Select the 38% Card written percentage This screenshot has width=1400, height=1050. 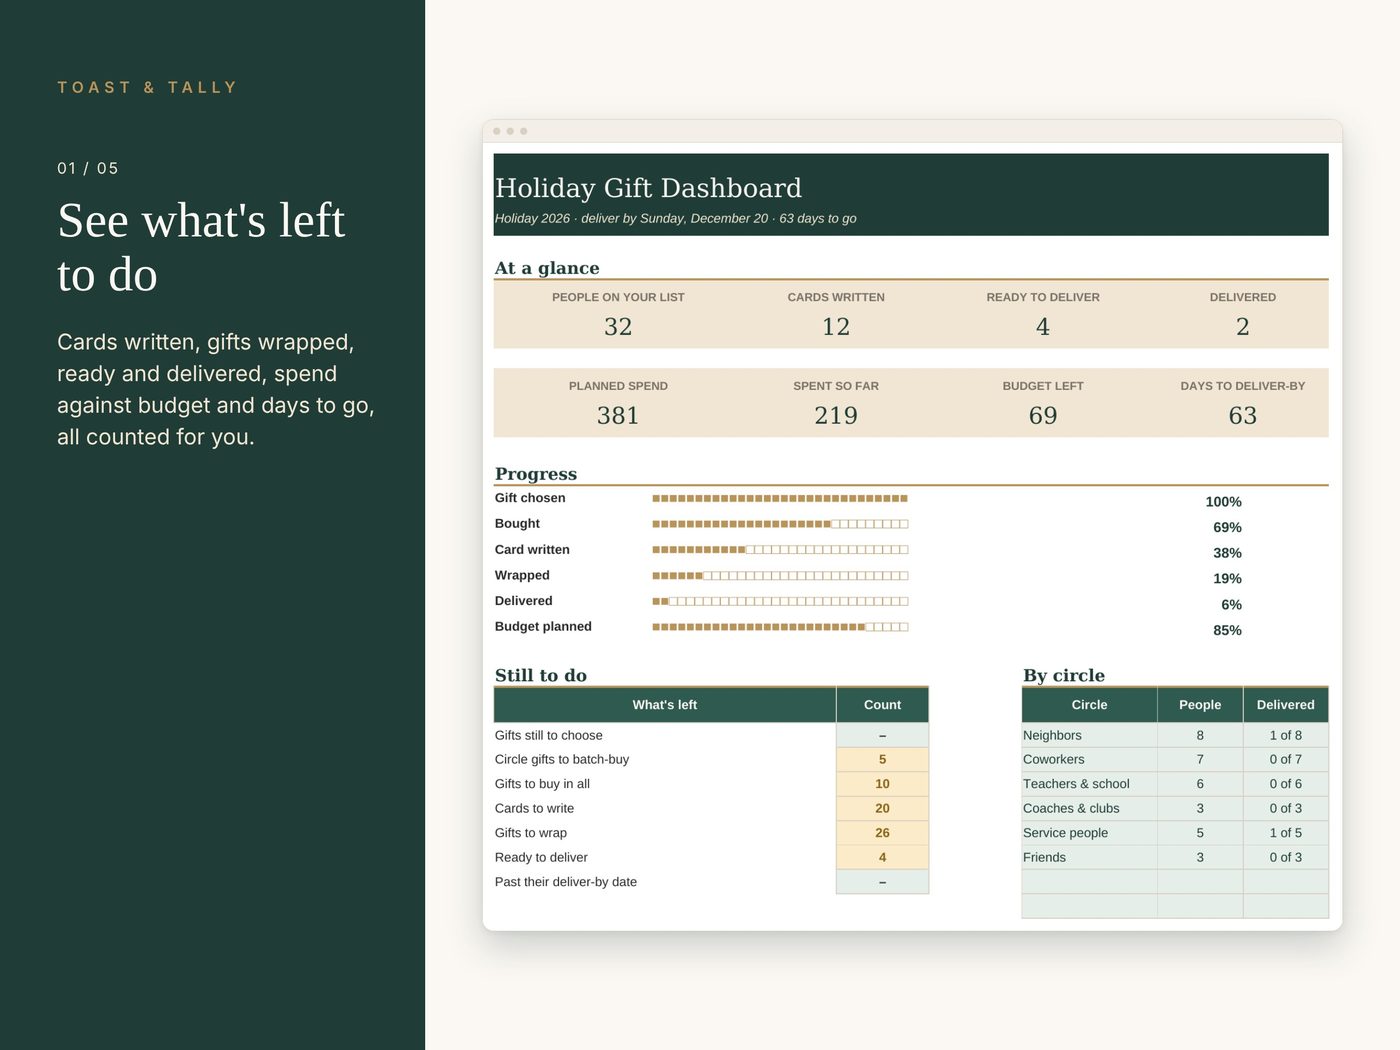click(1227, 553)
